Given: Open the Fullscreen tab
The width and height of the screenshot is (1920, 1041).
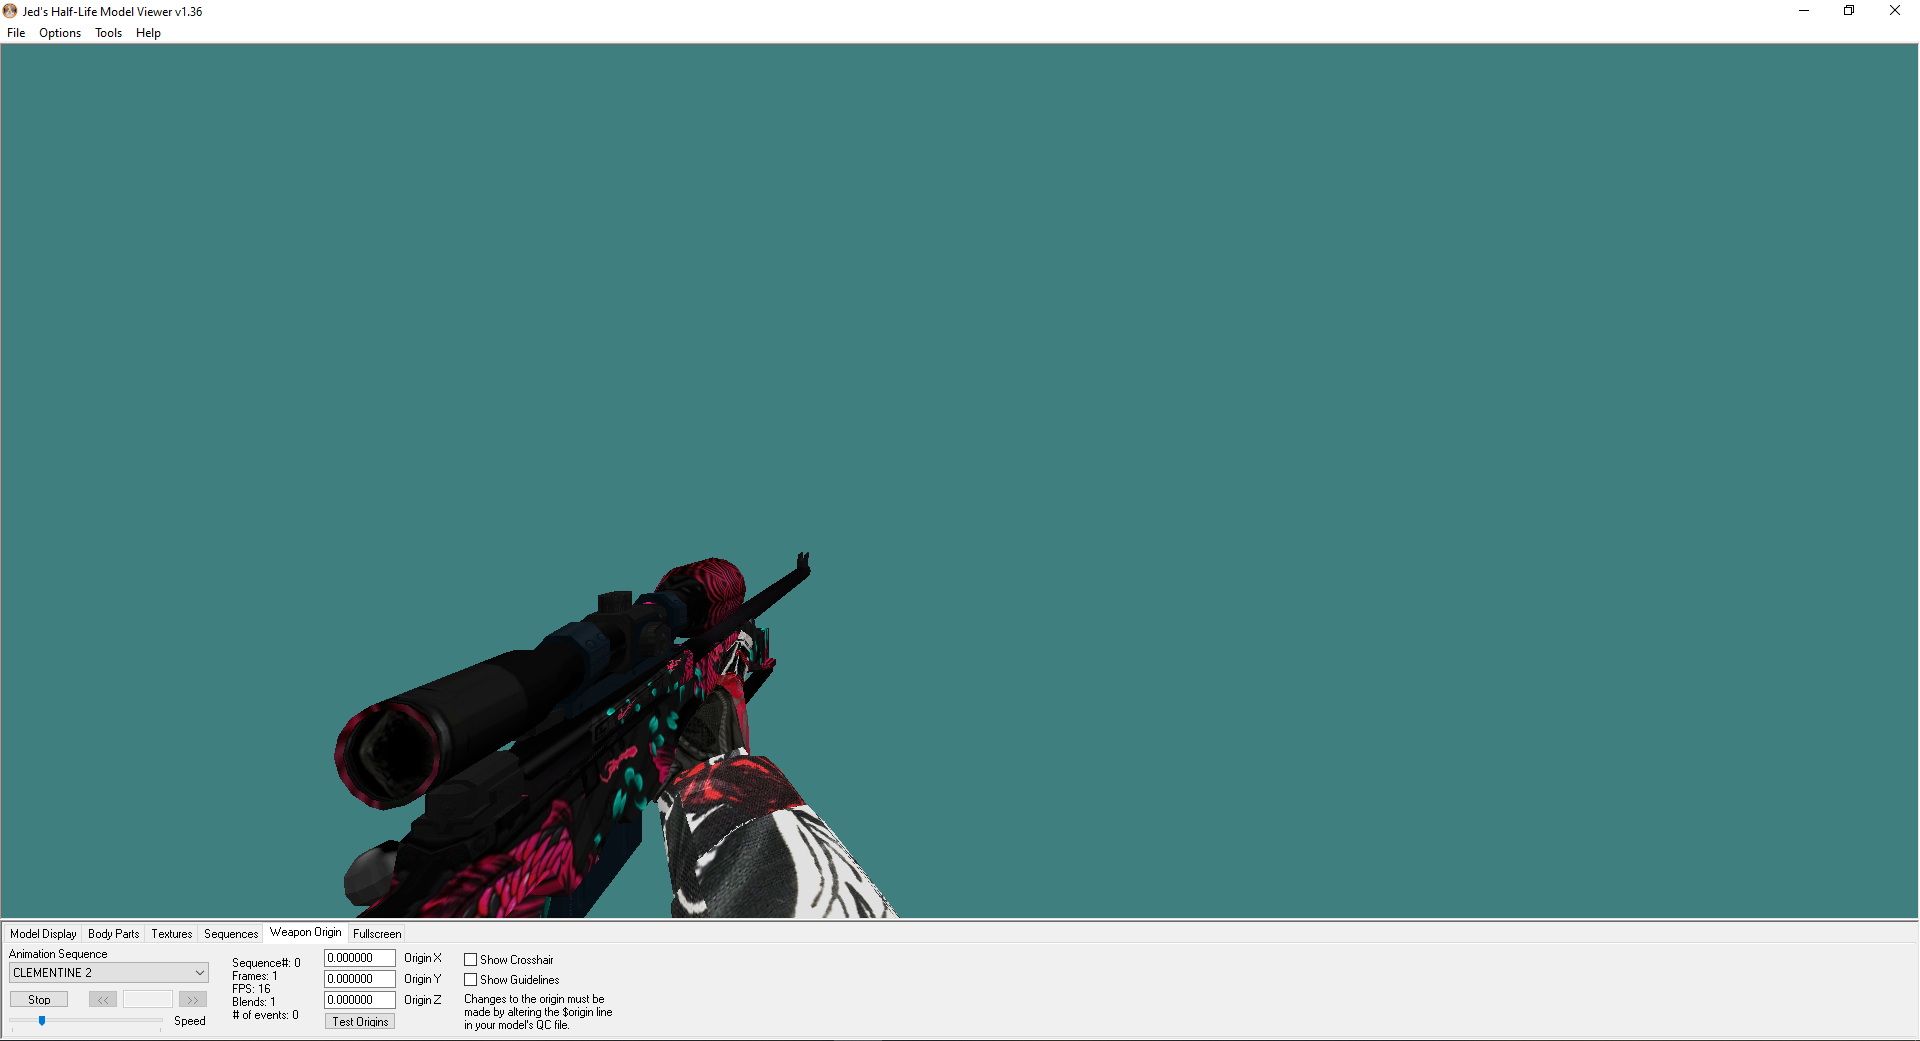Looking at the screenshot, I should [377, 934].
